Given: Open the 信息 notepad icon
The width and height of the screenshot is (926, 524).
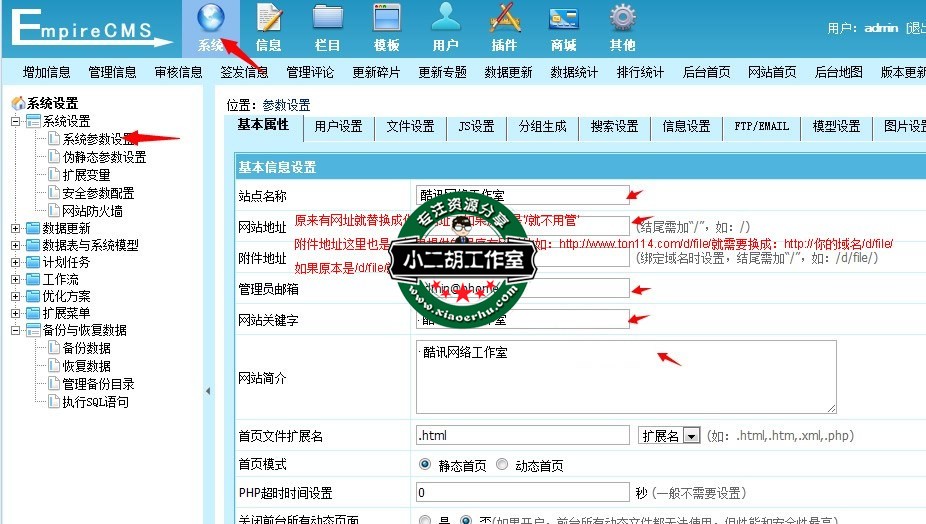Looking at the screenshot, I should [269, 20].
